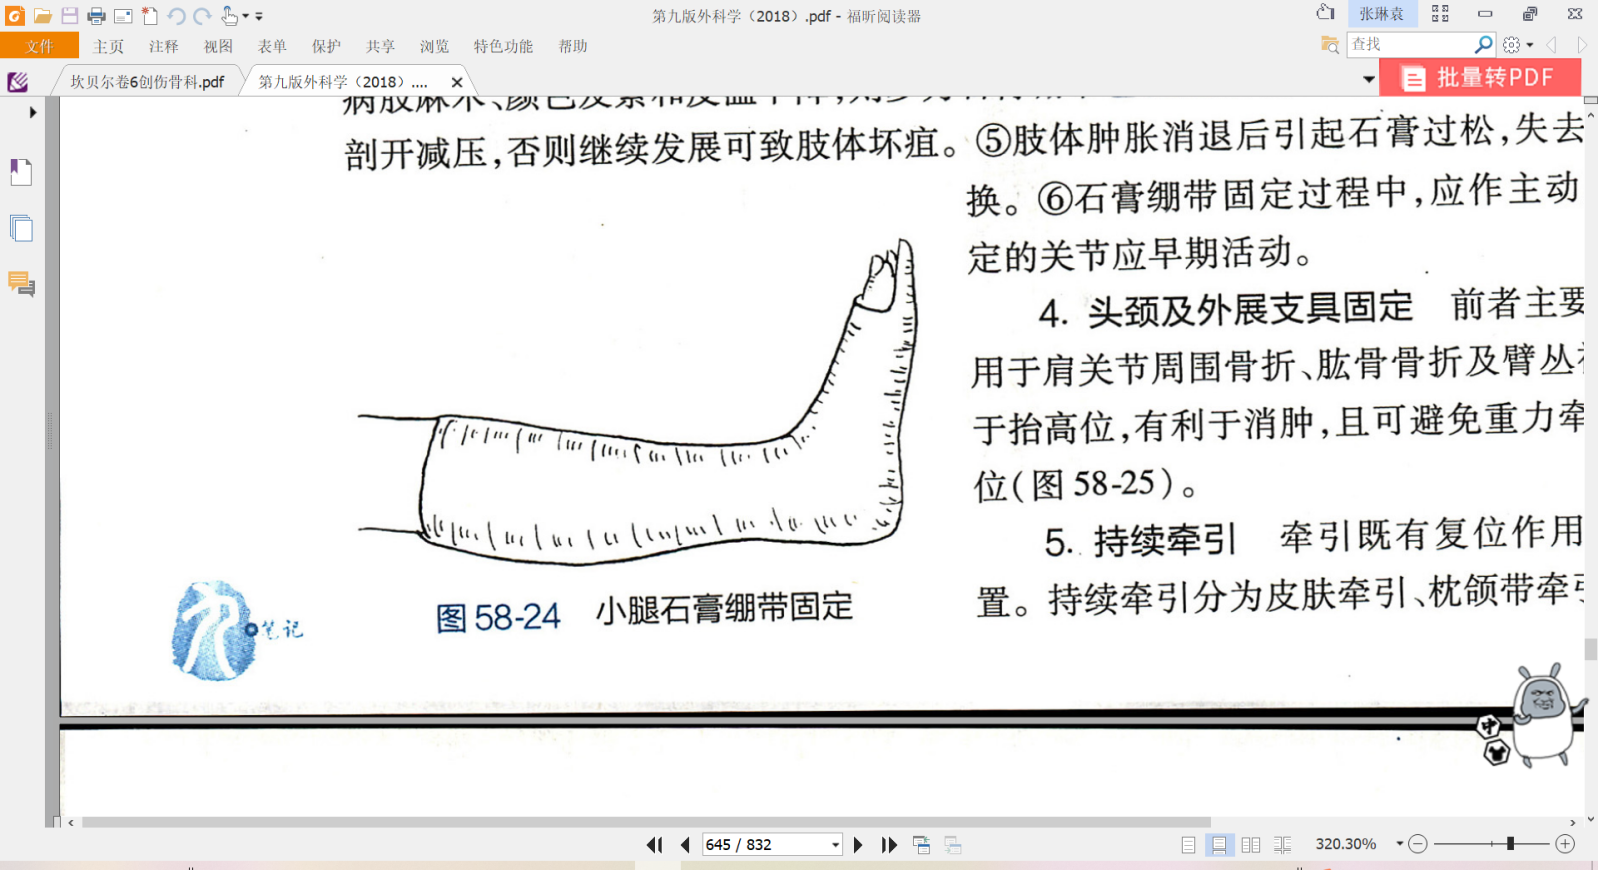The height and width of the screenshot is (870, 1598).
Task: Switch to facing pages view mode
Action: (1250, 845)
